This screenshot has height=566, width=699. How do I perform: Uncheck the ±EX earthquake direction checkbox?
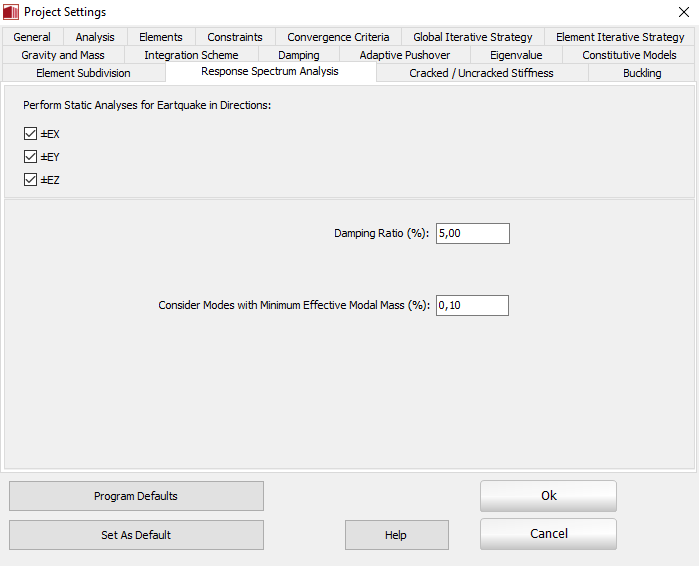coord(30,134)
